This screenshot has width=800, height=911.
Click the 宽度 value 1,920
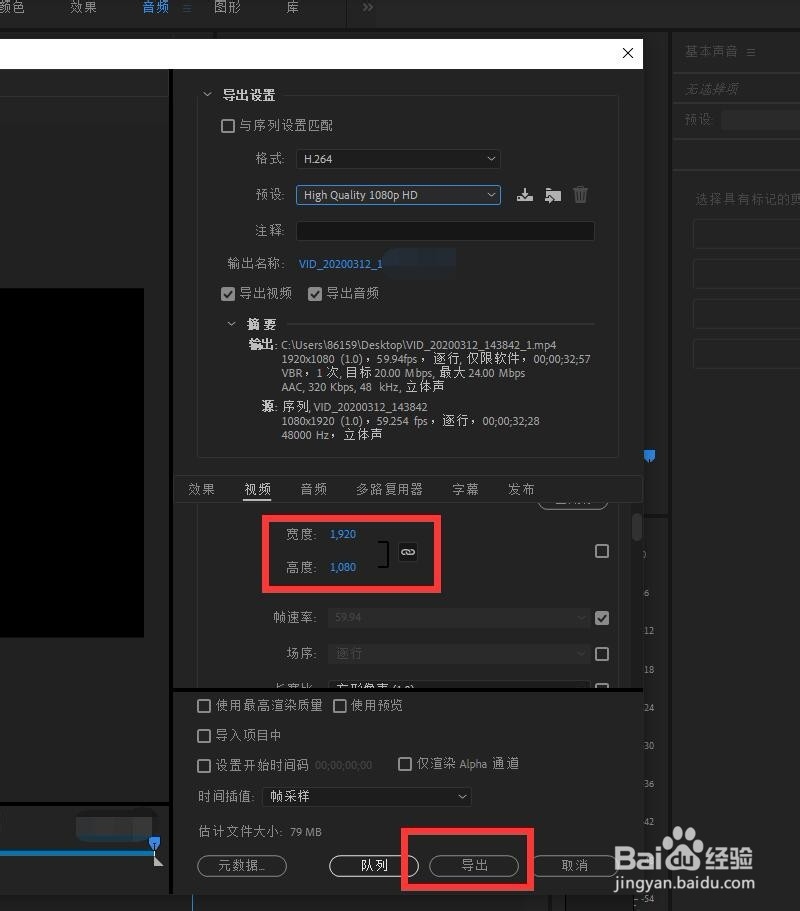pyautogui.click(x=343, y=534)
